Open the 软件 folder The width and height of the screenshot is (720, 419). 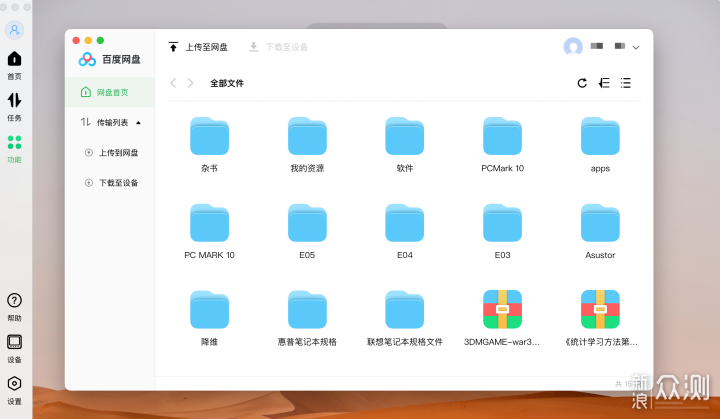coord(405,136)
